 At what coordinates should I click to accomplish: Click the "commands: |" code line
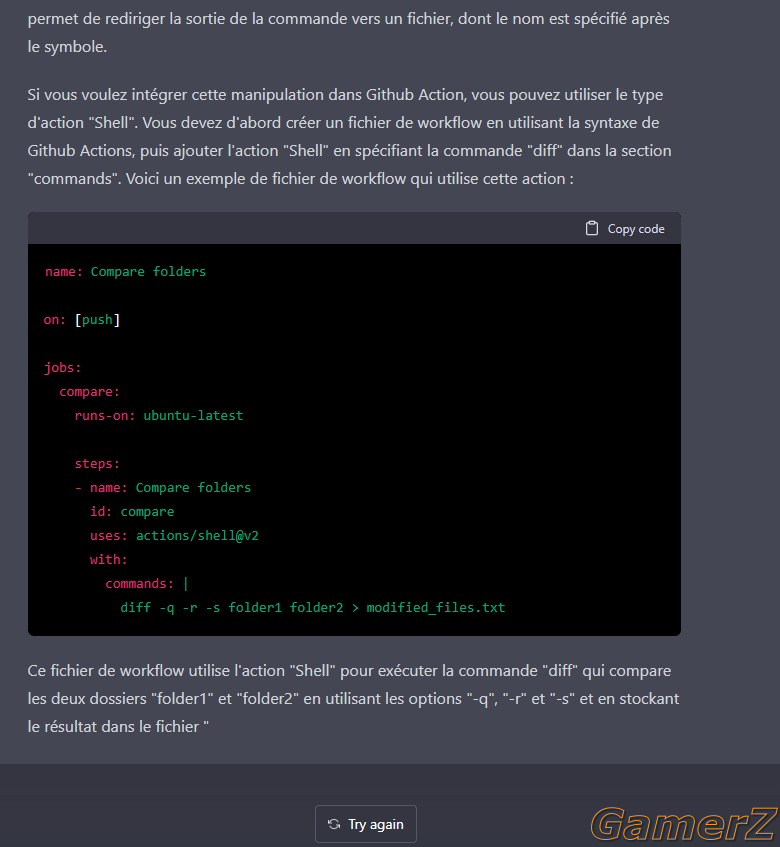coord(146,583)
